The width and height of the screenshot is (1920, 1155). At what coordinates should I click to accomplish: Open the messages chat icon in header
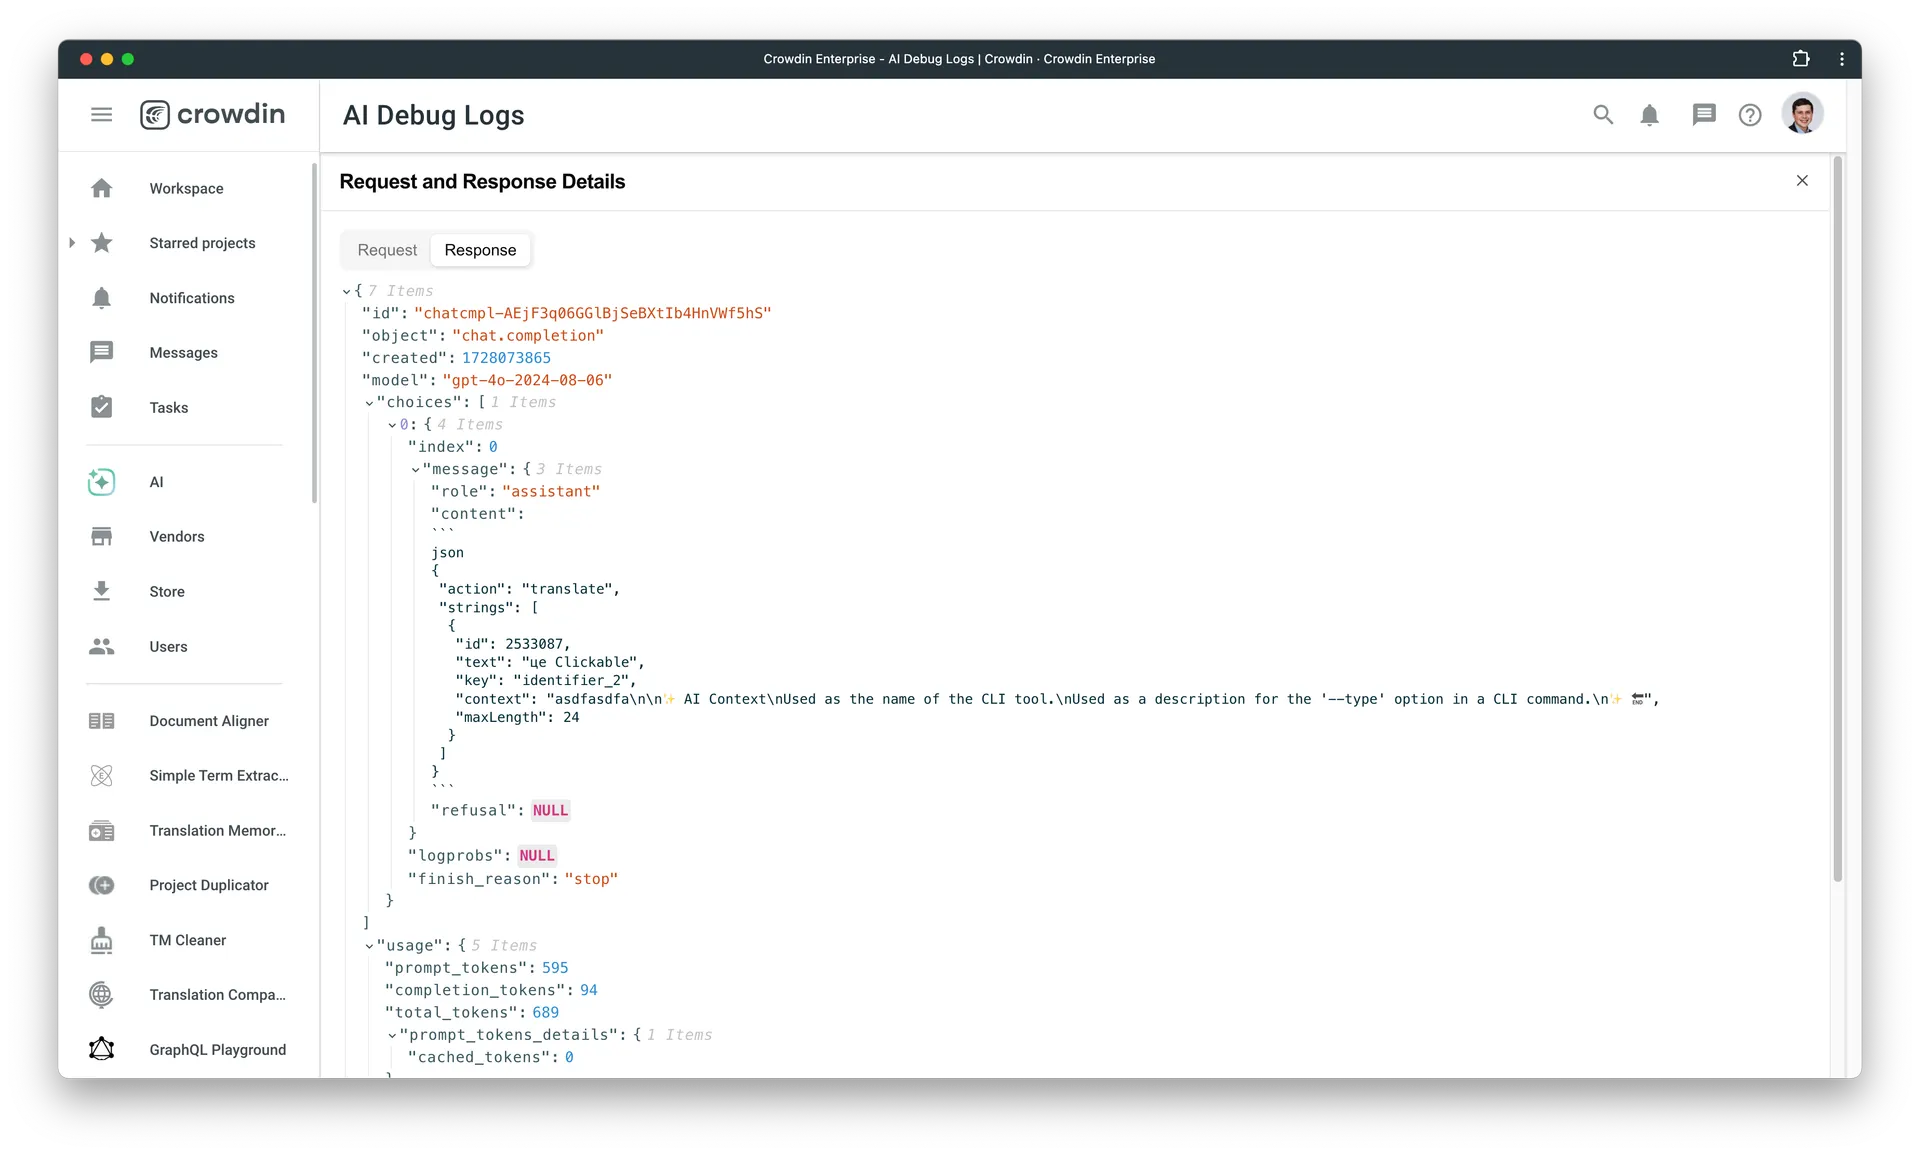(1704, 115)
